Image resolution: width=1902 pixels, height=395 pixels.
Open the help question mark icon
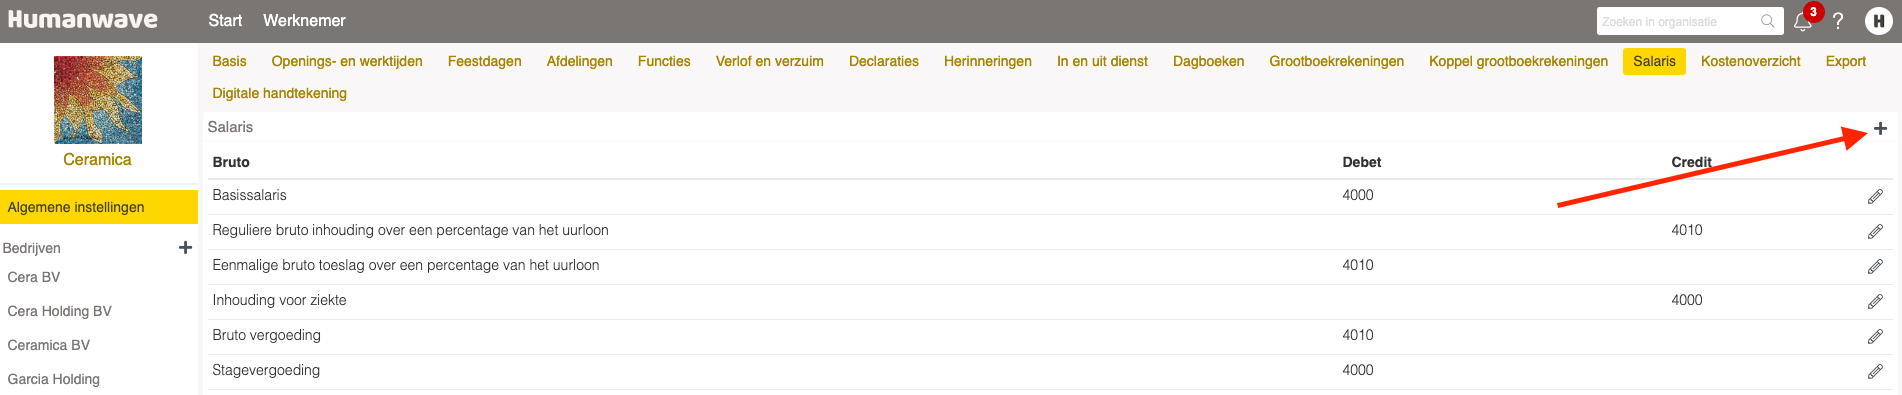click(1838, 21)
